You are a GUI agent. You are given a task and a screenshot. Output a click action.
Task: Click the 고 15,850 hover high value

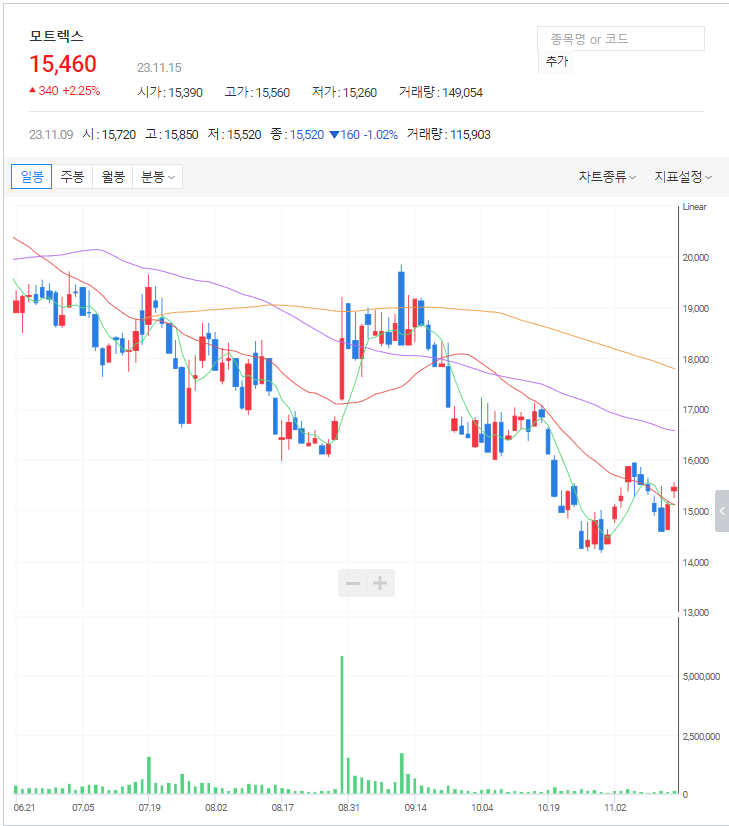(172, 134)
